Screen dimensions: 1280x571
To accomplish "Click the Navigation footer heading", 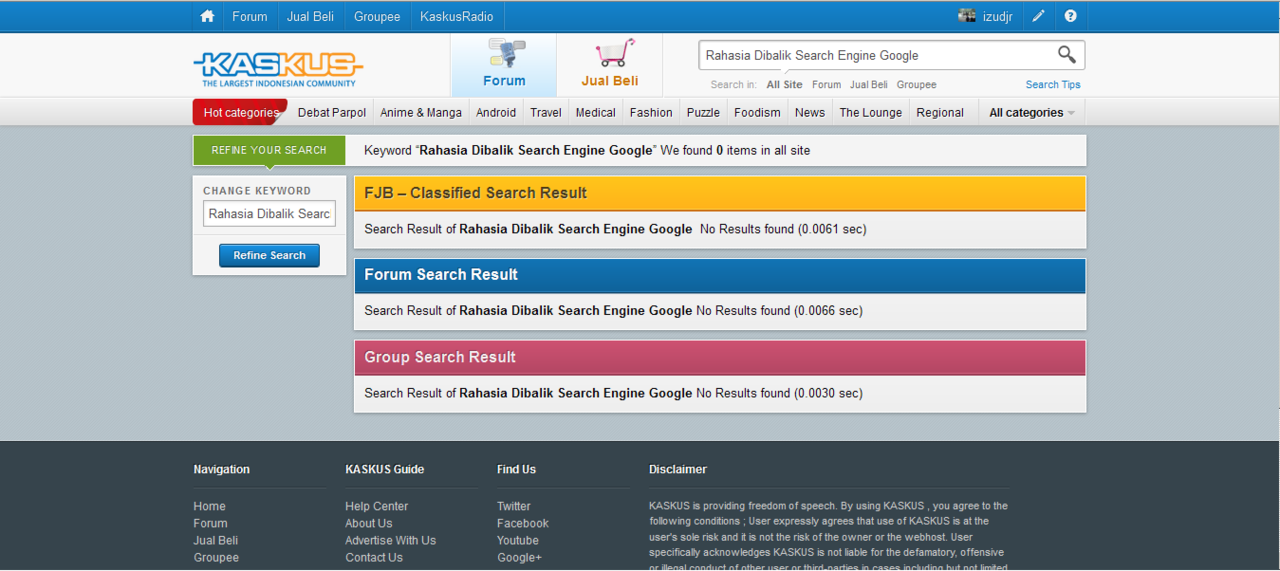I will tap(222, 469).
